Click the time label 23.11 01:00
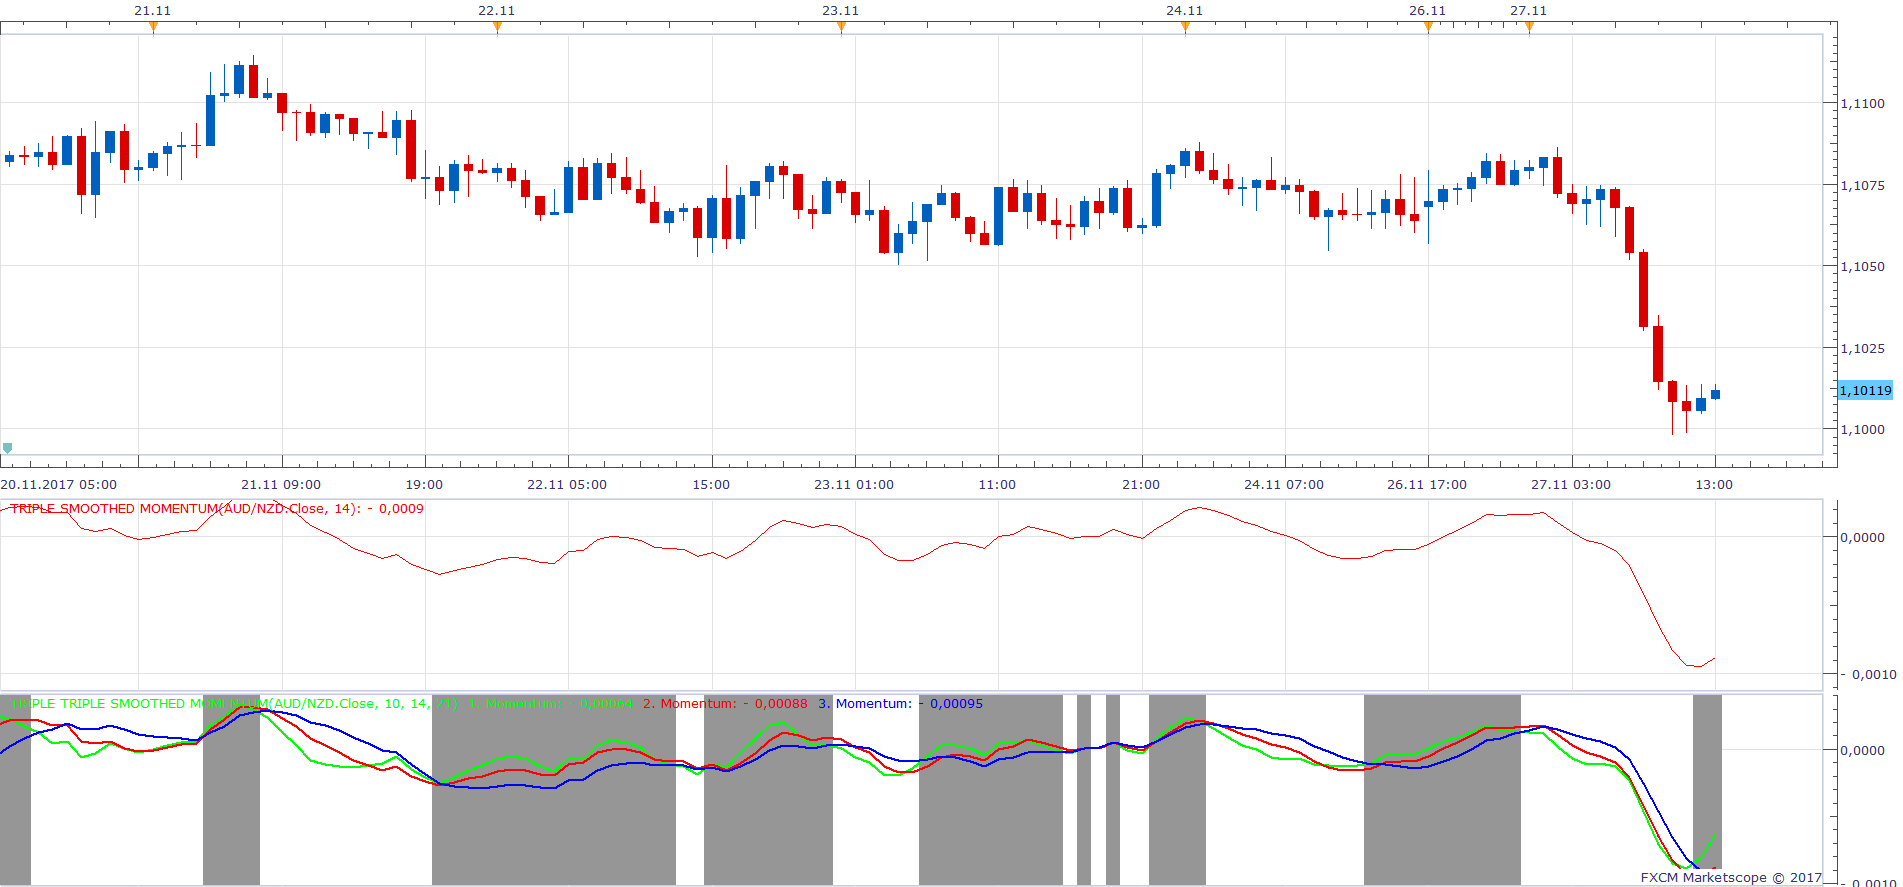Viewport: 1903px width, 887px height. click(x=854, y=484)
